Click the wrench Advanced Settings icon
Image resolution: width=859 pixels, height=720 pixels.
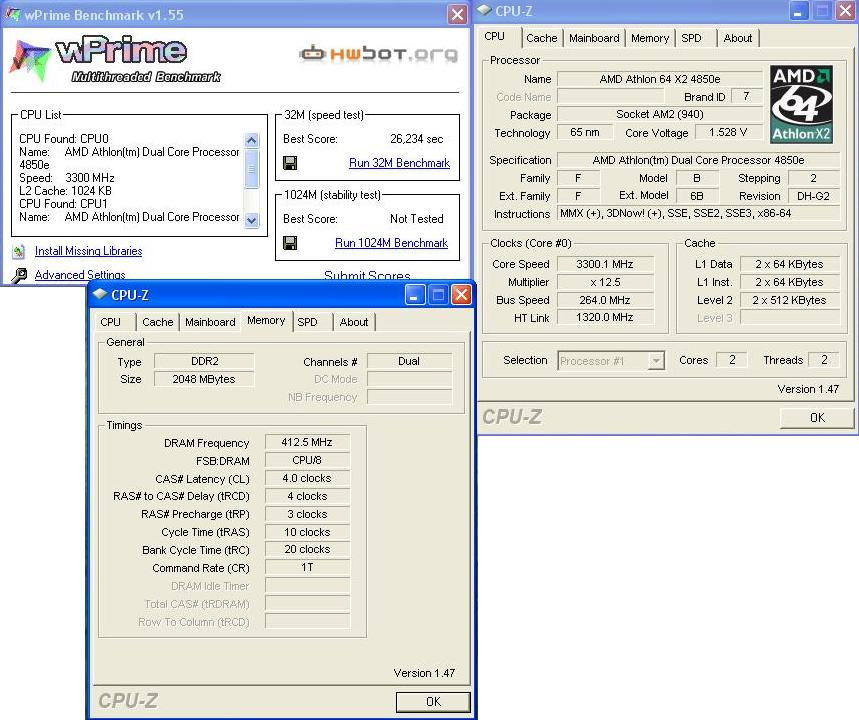point(19,275)
